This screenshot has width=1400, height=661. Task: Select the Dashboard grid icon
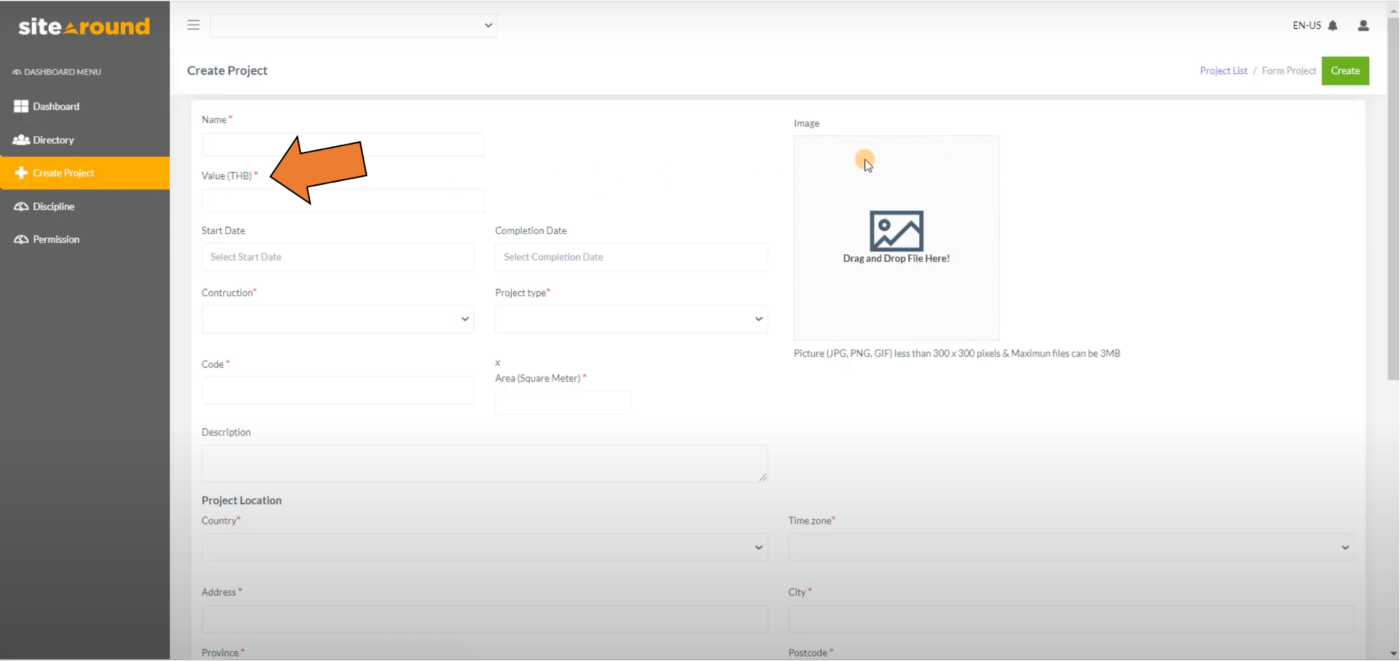(x=19, y=106)
